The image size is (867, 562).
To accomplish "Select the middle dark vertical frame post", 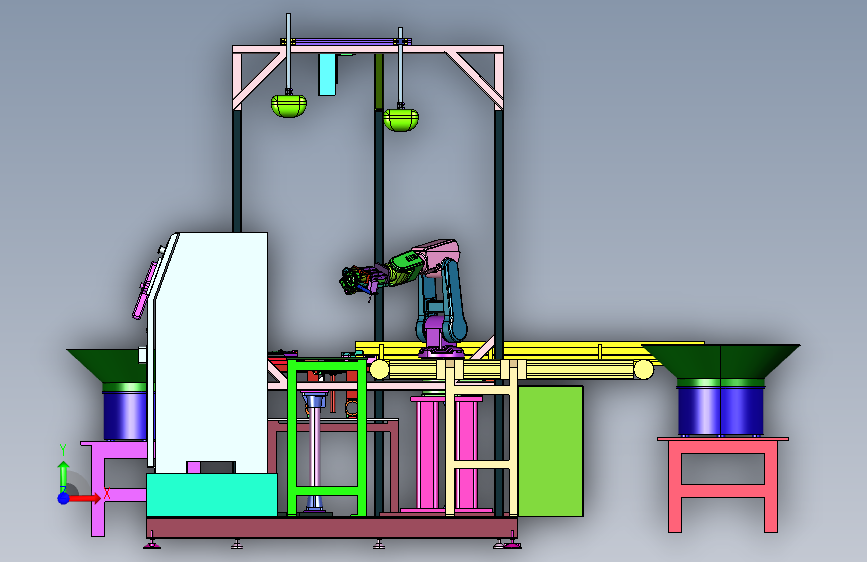I will 379,221.
